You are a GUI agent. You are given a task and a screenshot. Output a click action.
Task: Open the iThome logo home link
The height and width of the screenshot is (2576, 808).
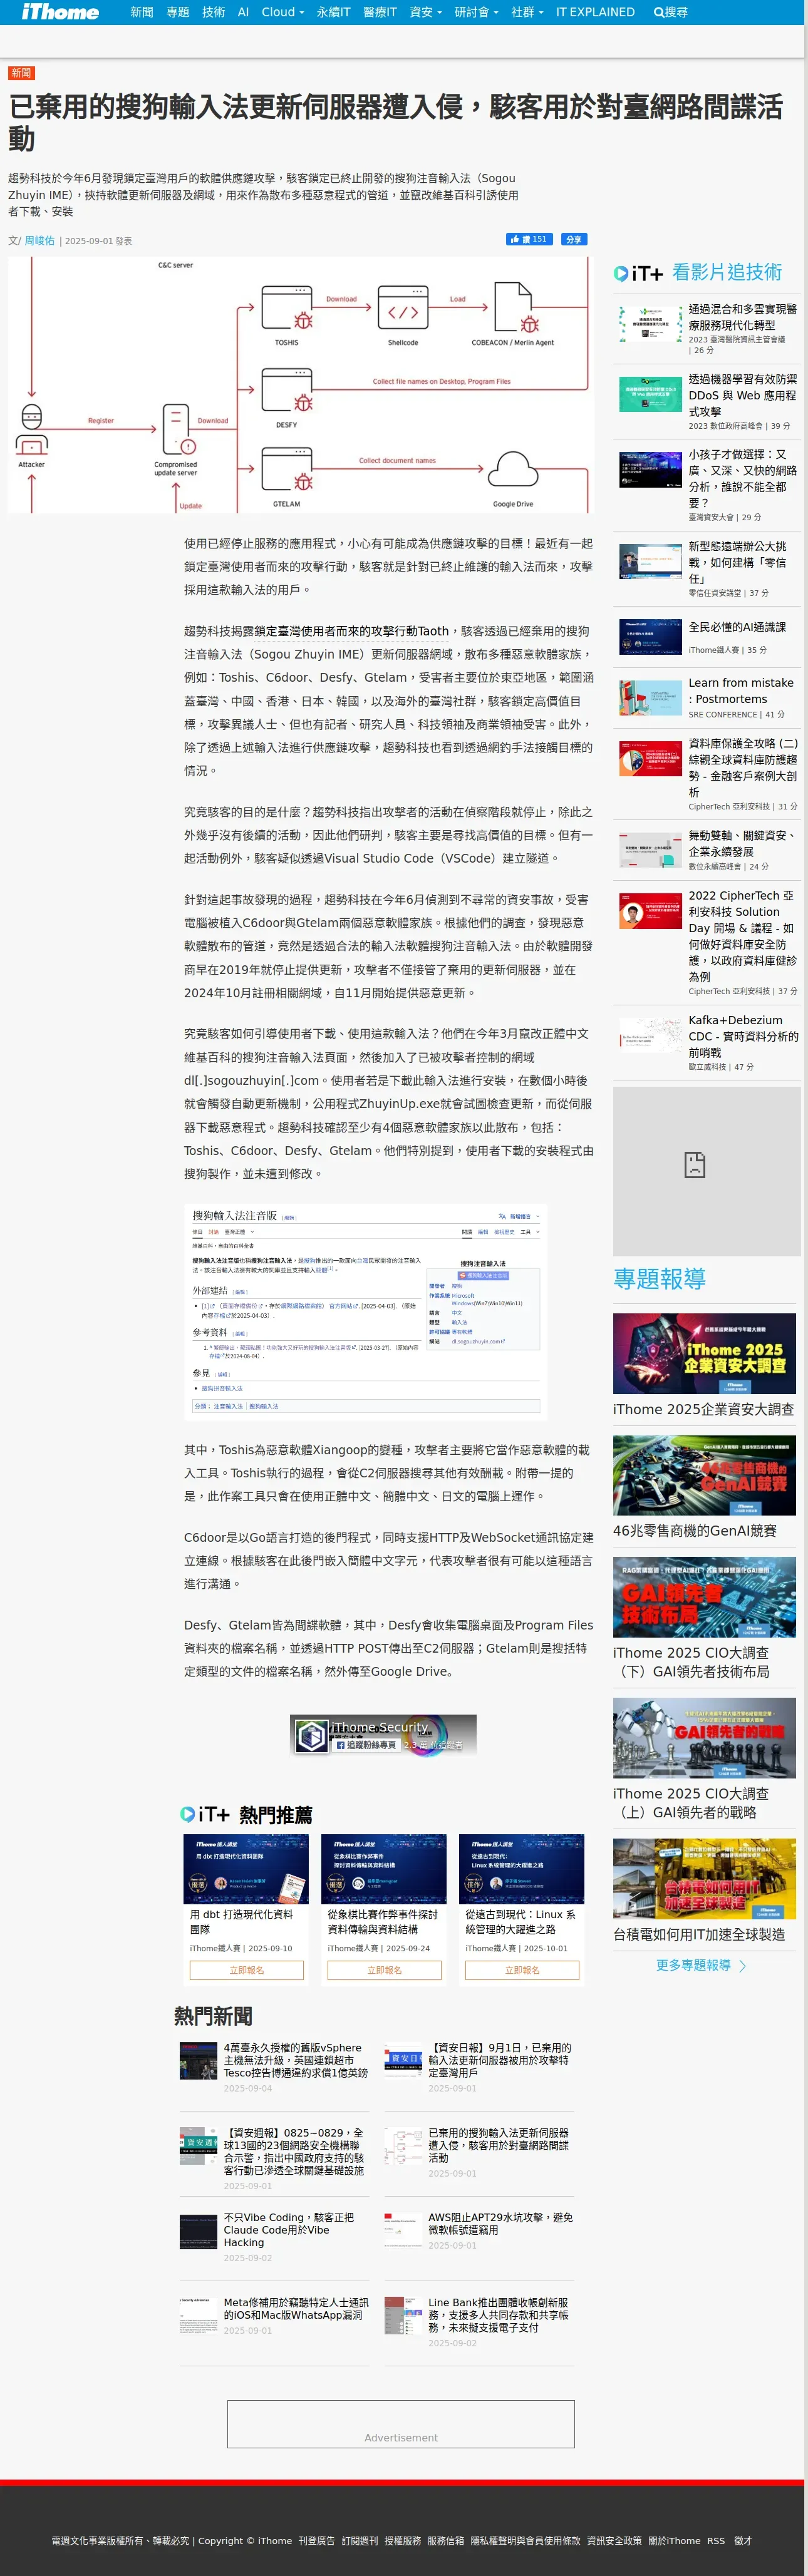(60, 12)
